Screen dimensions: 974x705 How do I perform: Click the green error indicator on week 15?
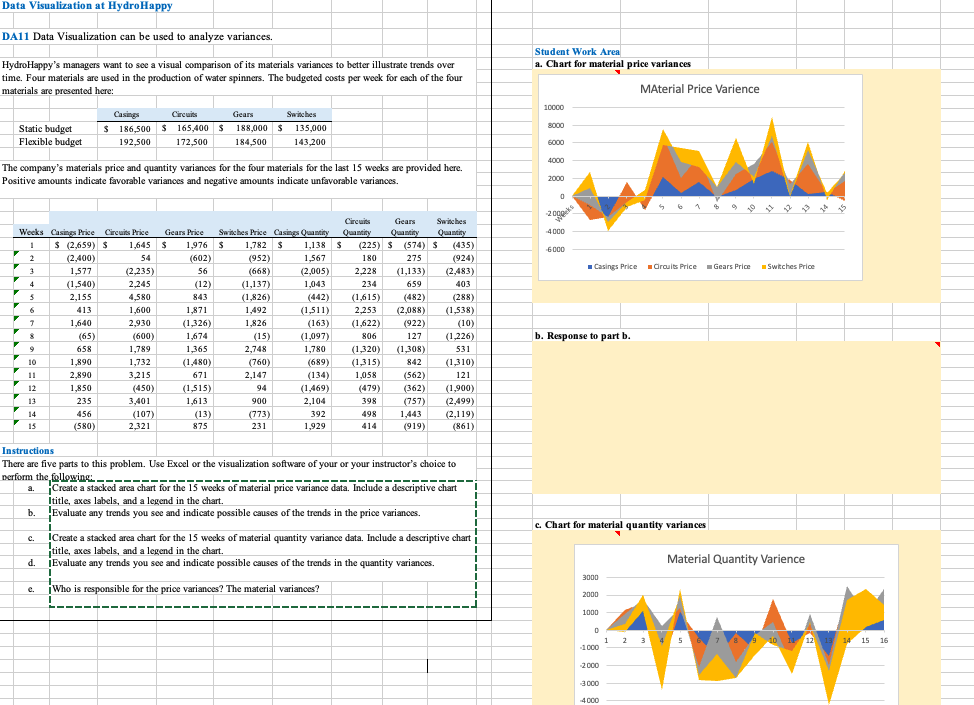(16, 424)
